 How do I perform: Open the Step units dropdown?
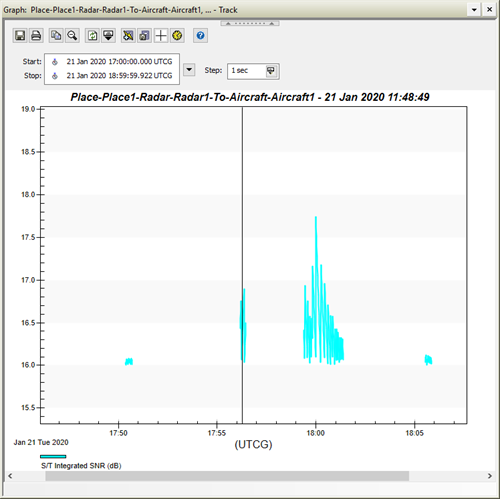tap(271, 71)
